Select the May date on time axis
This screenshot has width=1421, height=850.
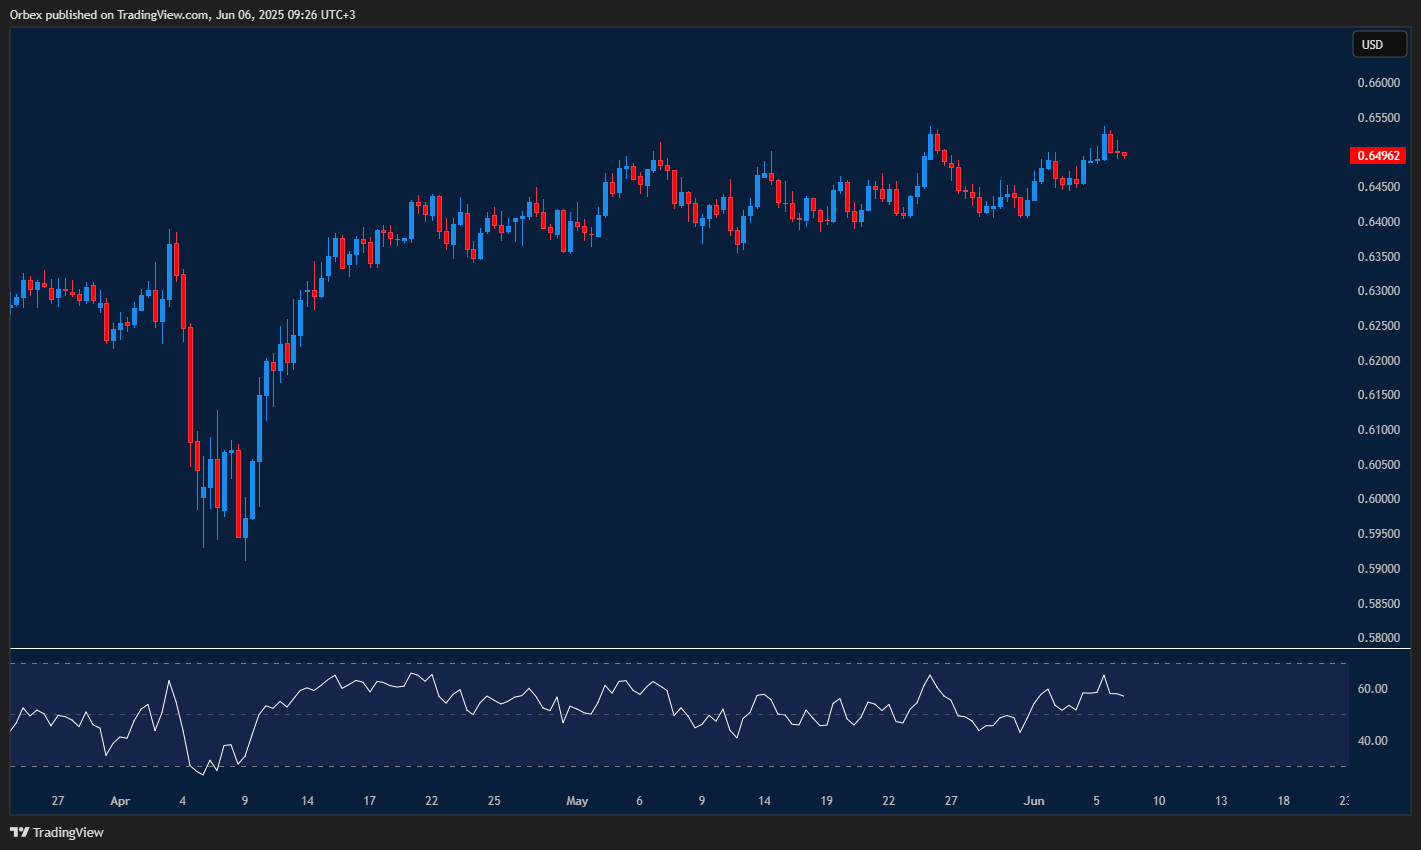tap(577, 801)
